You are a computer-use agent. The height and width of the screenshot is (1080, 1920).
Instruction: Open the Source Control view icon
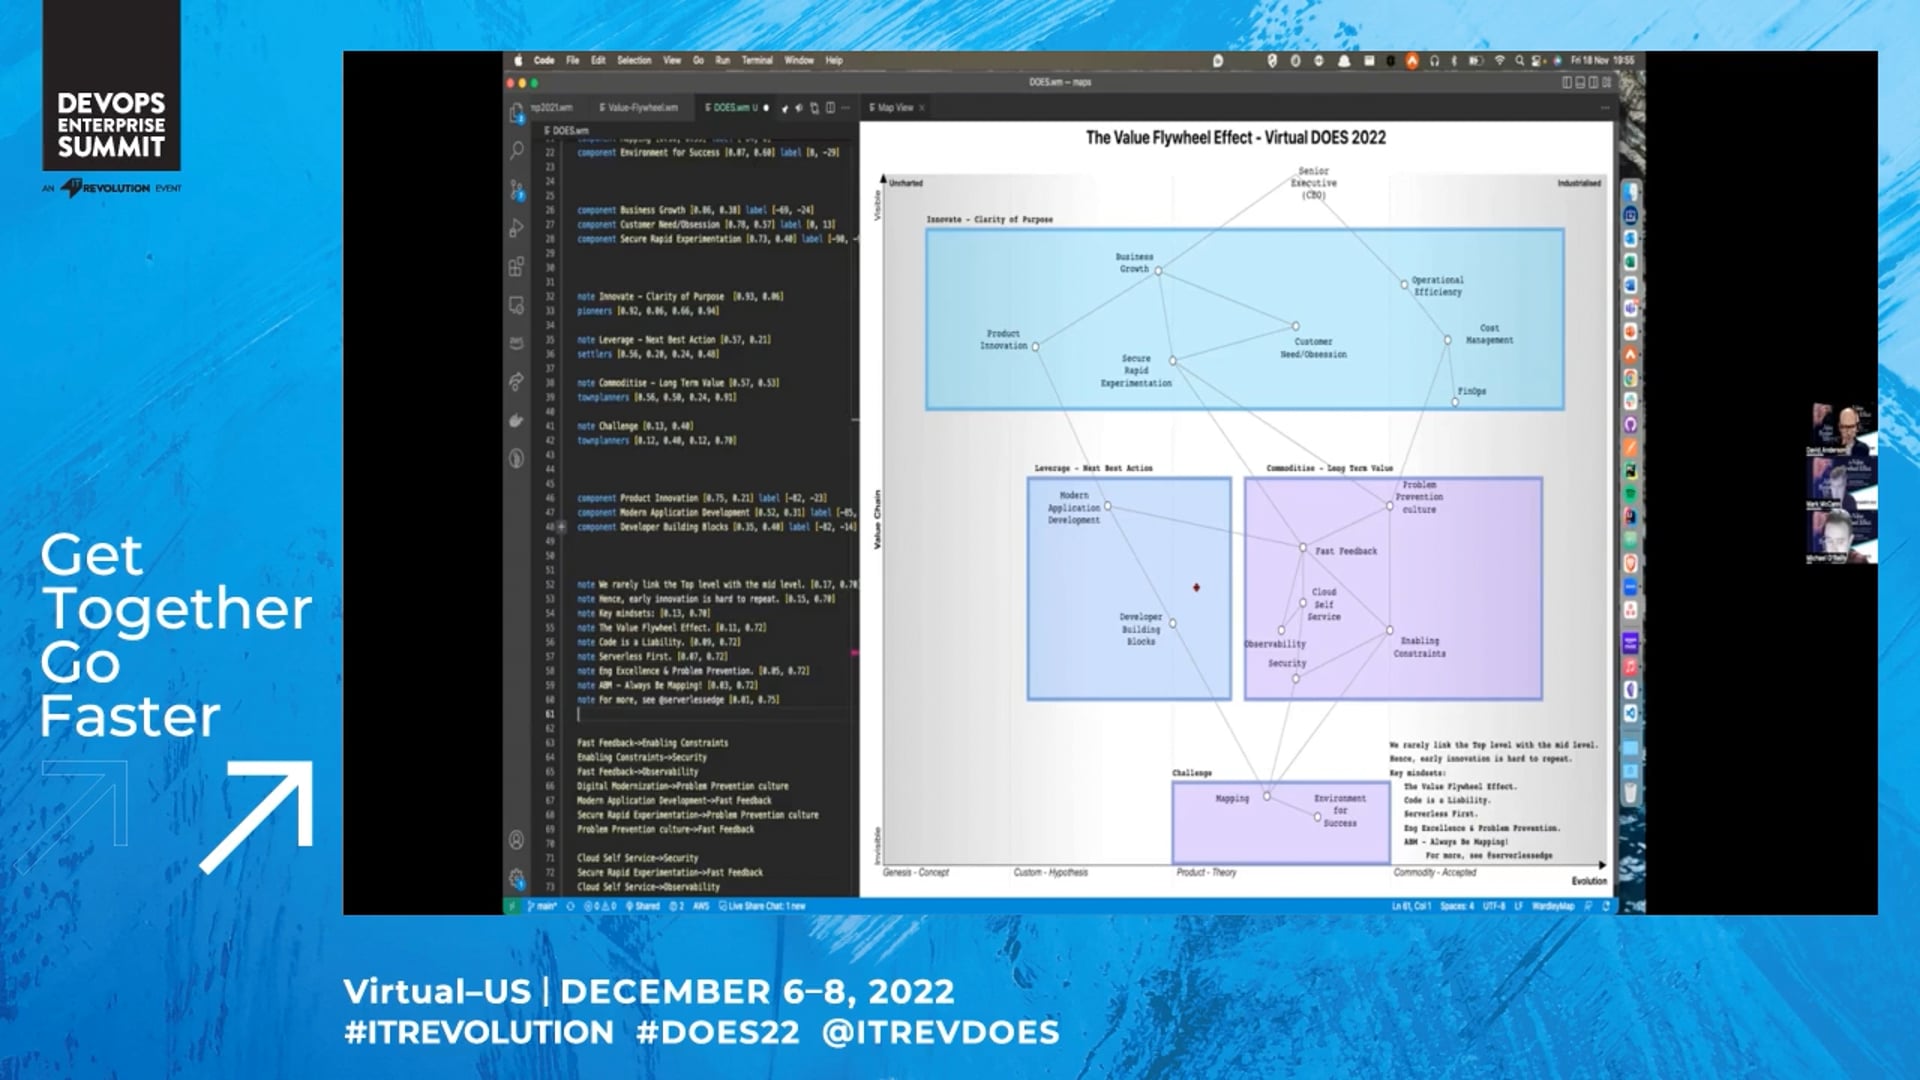[516, 190]
